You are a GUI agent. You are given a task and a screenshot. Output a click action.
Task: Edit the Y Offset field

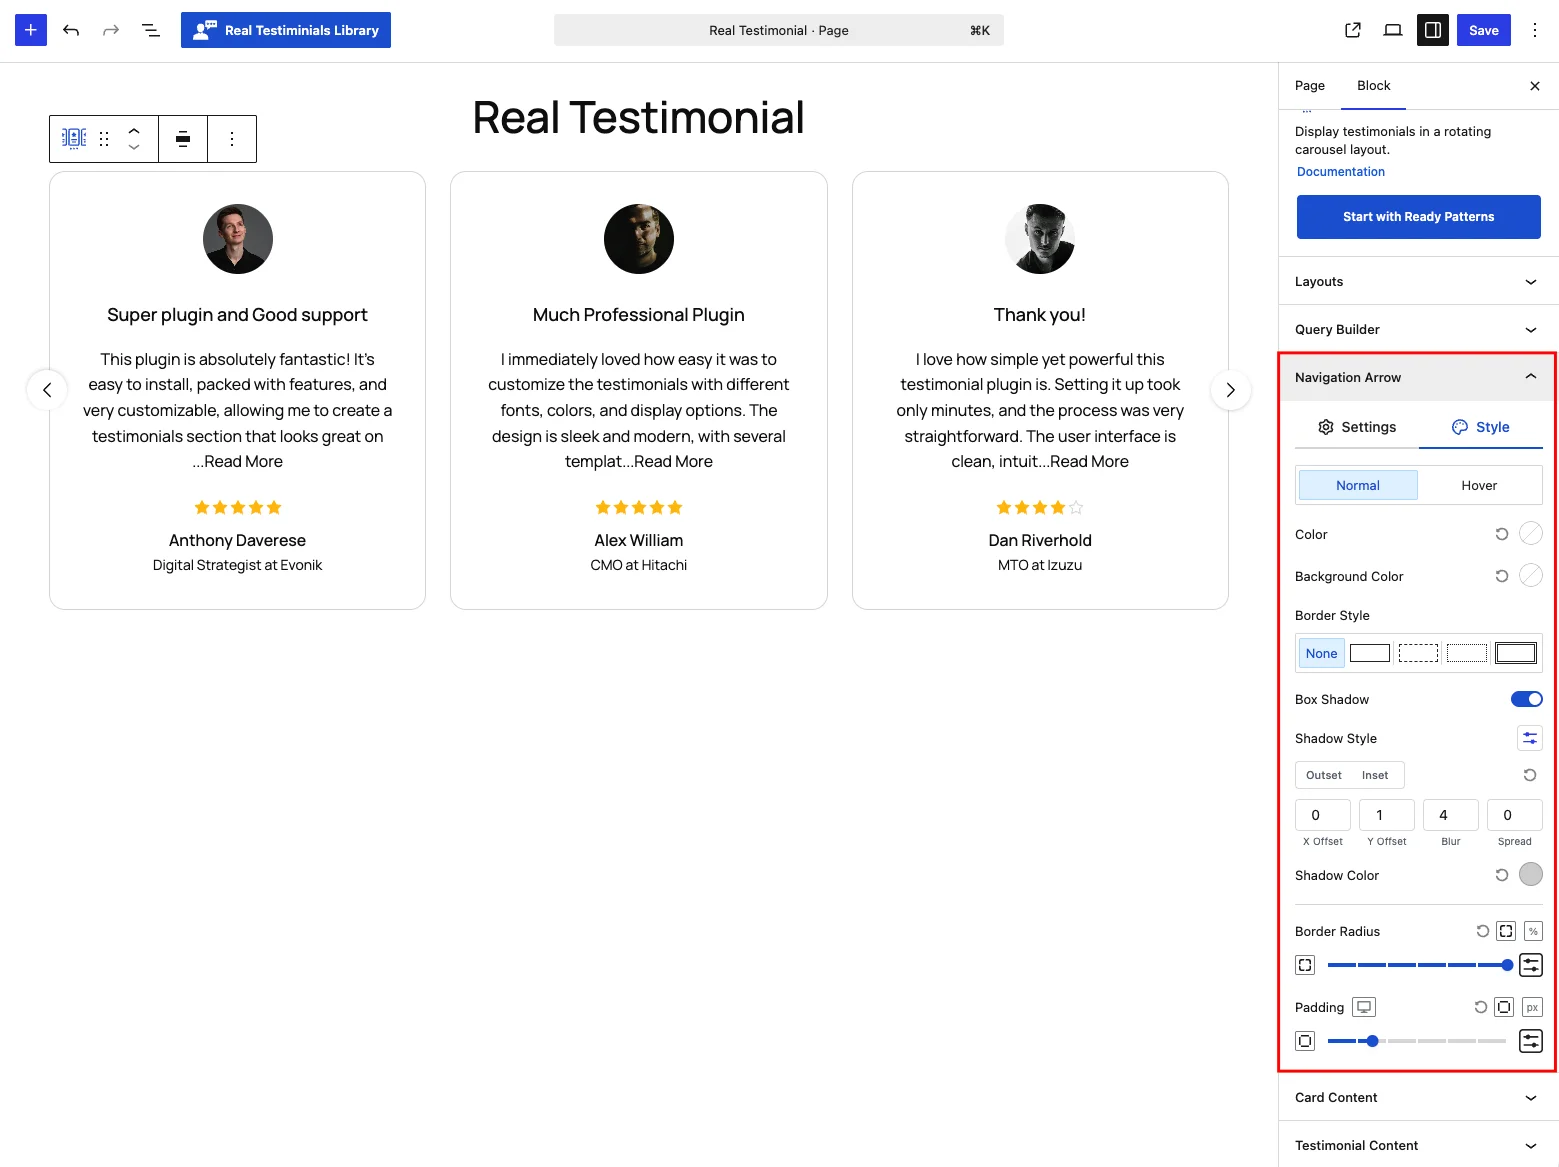[x=1387, y=815]
